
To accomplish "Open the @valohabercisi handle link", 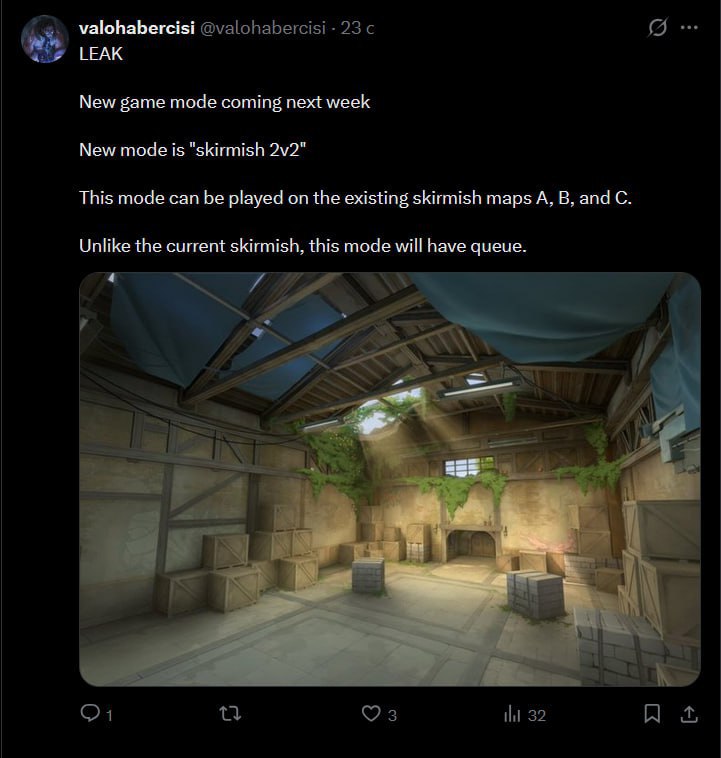I will click(x=263, y=28).
